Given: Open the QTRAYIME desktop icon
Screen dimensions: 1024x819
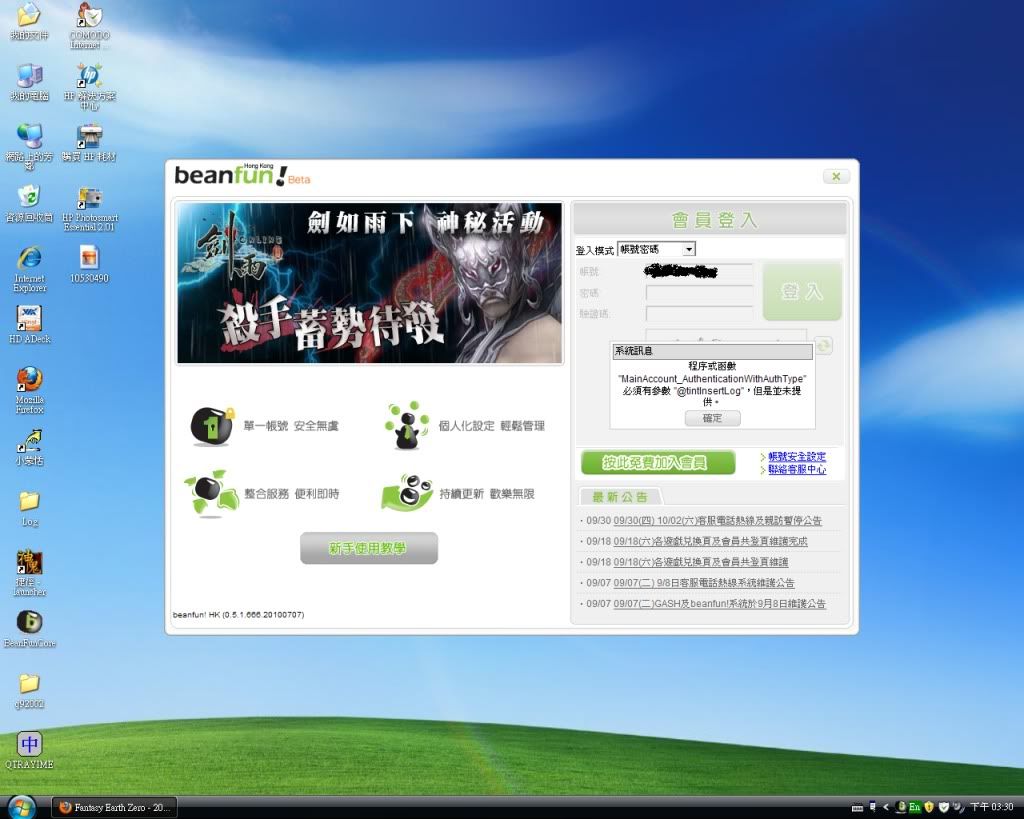Looking at the screenshot, I should click(x=29, y=750).
